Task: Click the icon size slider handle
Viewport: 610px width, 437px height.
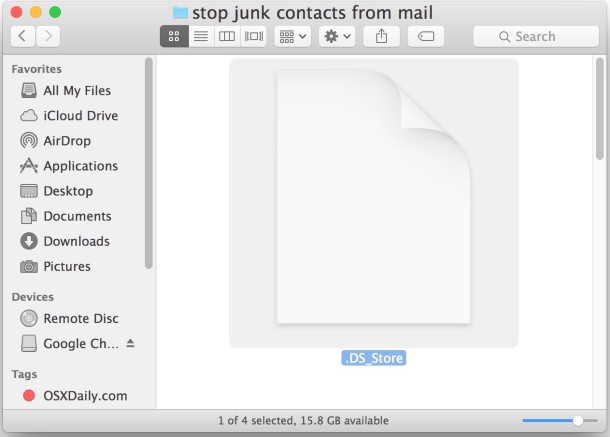Action: [578, 420]
